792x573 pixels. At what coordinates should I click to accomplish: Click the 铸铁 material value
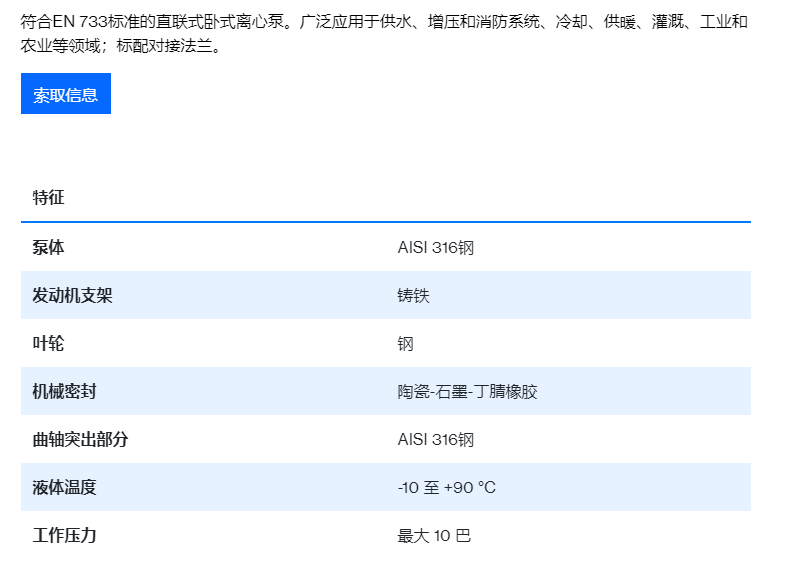point(413,295)
